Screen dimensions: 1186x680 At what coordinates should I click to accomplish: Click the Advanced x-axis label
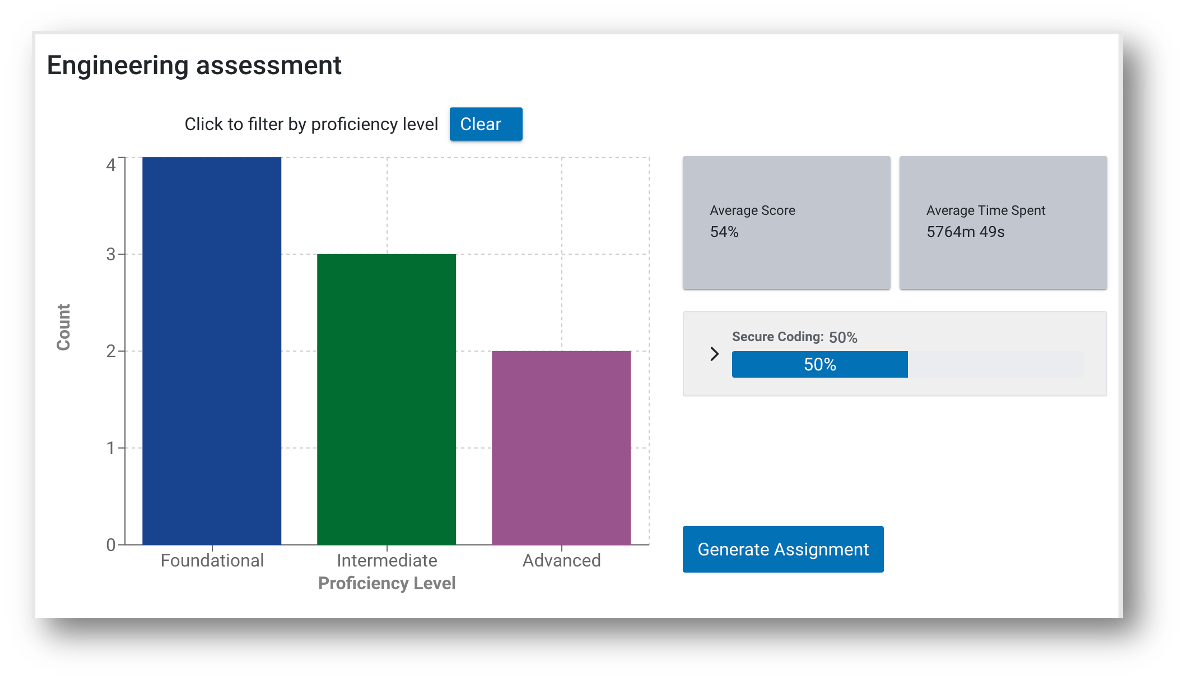(561, 560)
